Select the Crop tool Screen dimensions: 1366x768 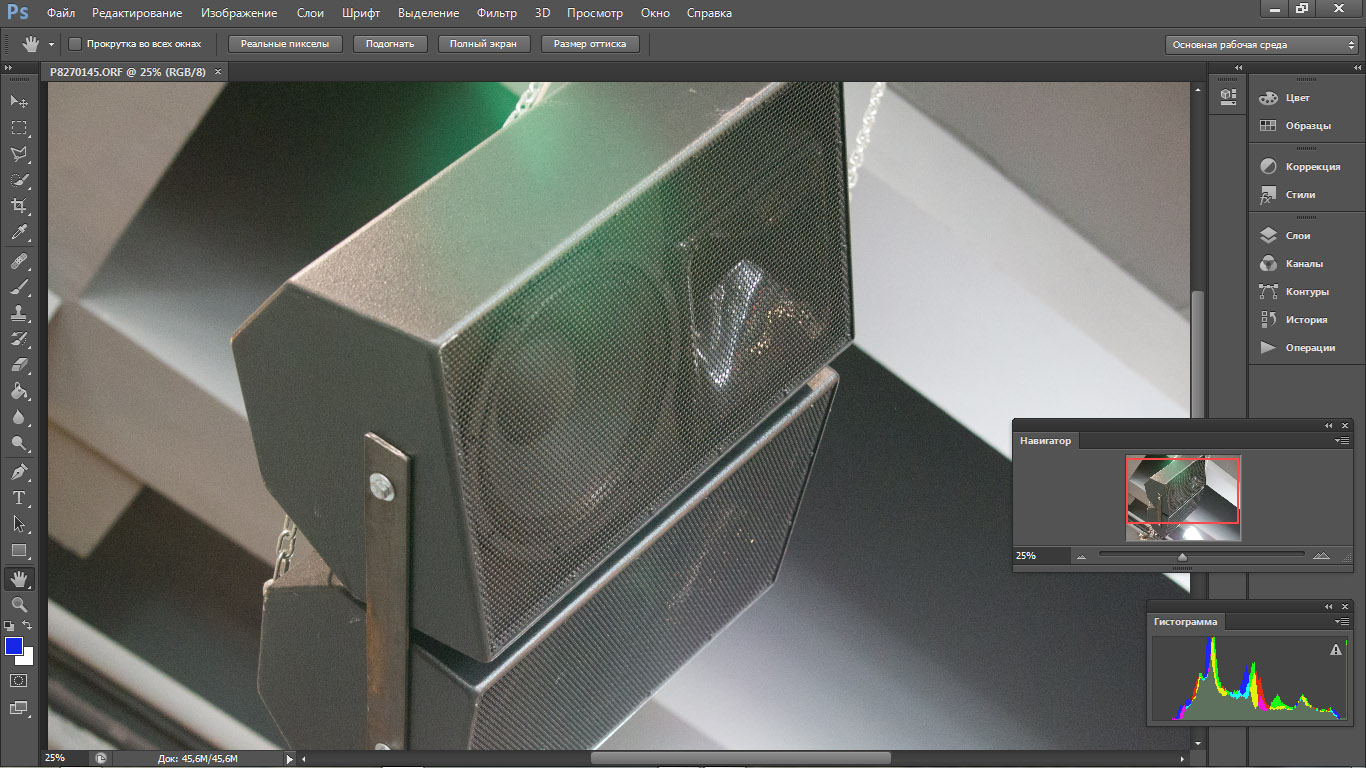click(x=19, y=206)
